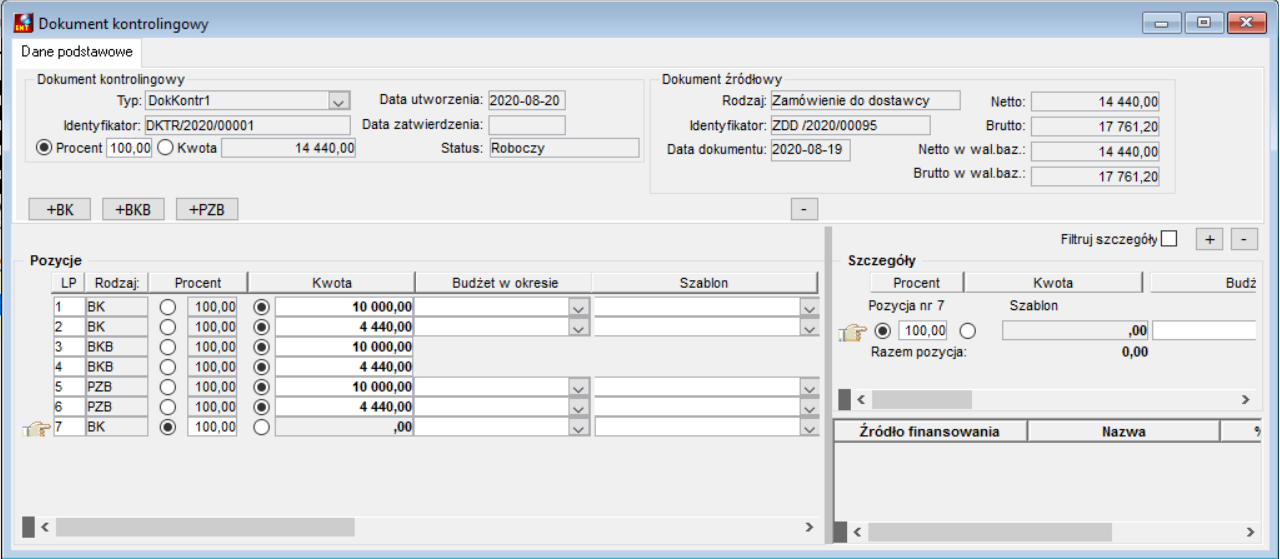Click the Data zatwierdzenia empty field
Screen dimensions: 1280x559
click(x=527, y=125)
